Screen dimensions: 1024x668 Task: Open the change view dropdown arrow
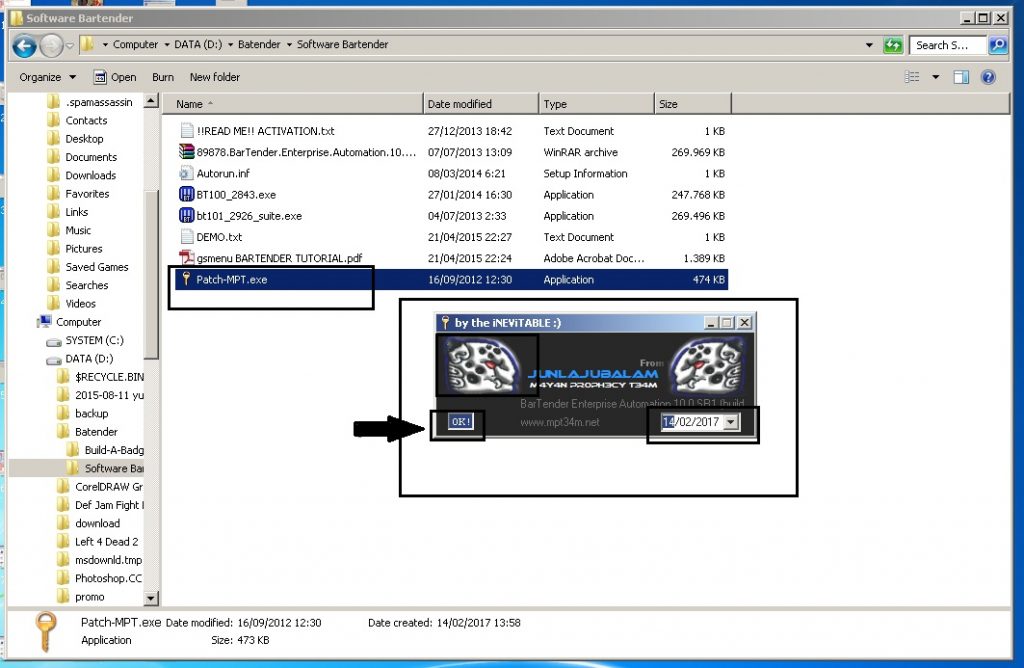pyautogui.click(x=935, y=78)
